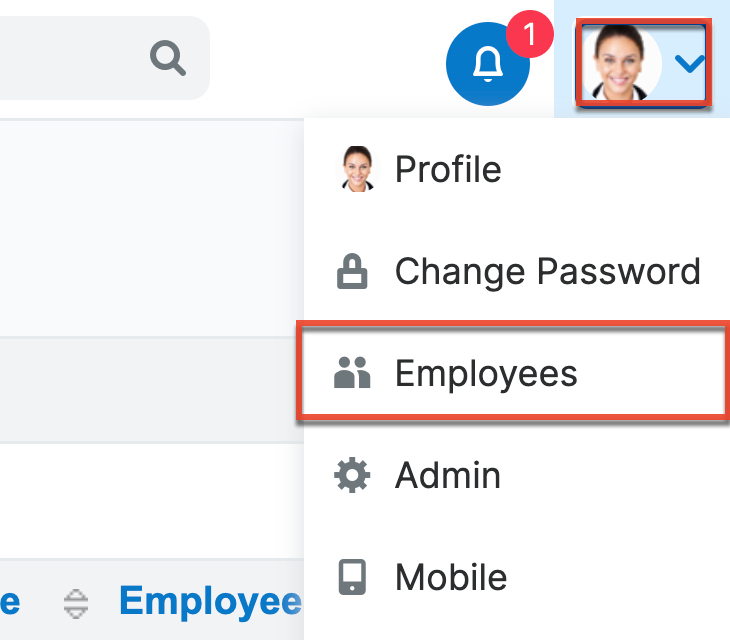The height and width of the screenshot is (640, 730).
Task: Focus the global search input field
Action: 70,58
